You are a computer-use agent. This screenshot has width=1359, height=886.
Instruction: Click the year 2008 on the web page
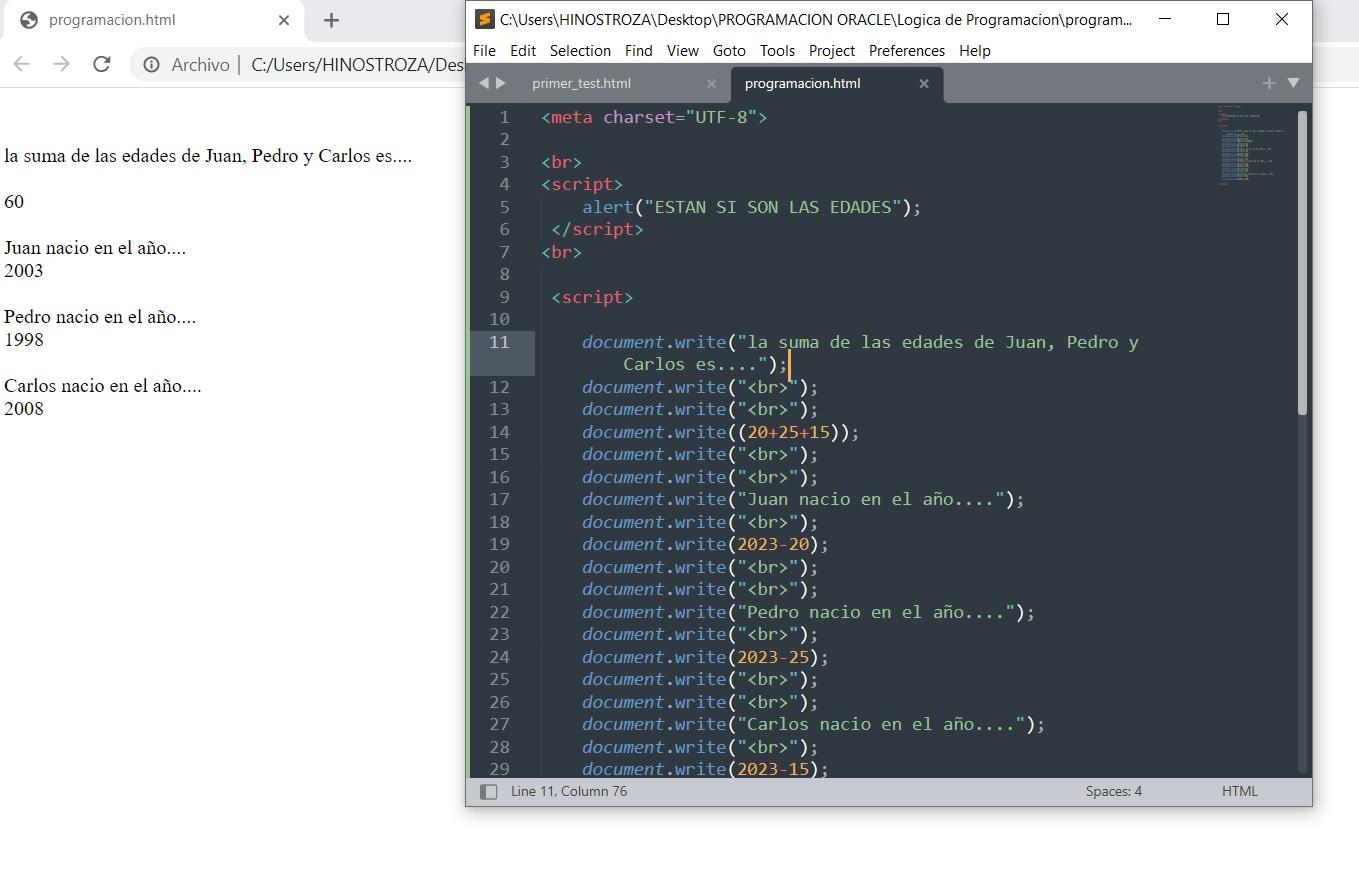coord(24,408)
